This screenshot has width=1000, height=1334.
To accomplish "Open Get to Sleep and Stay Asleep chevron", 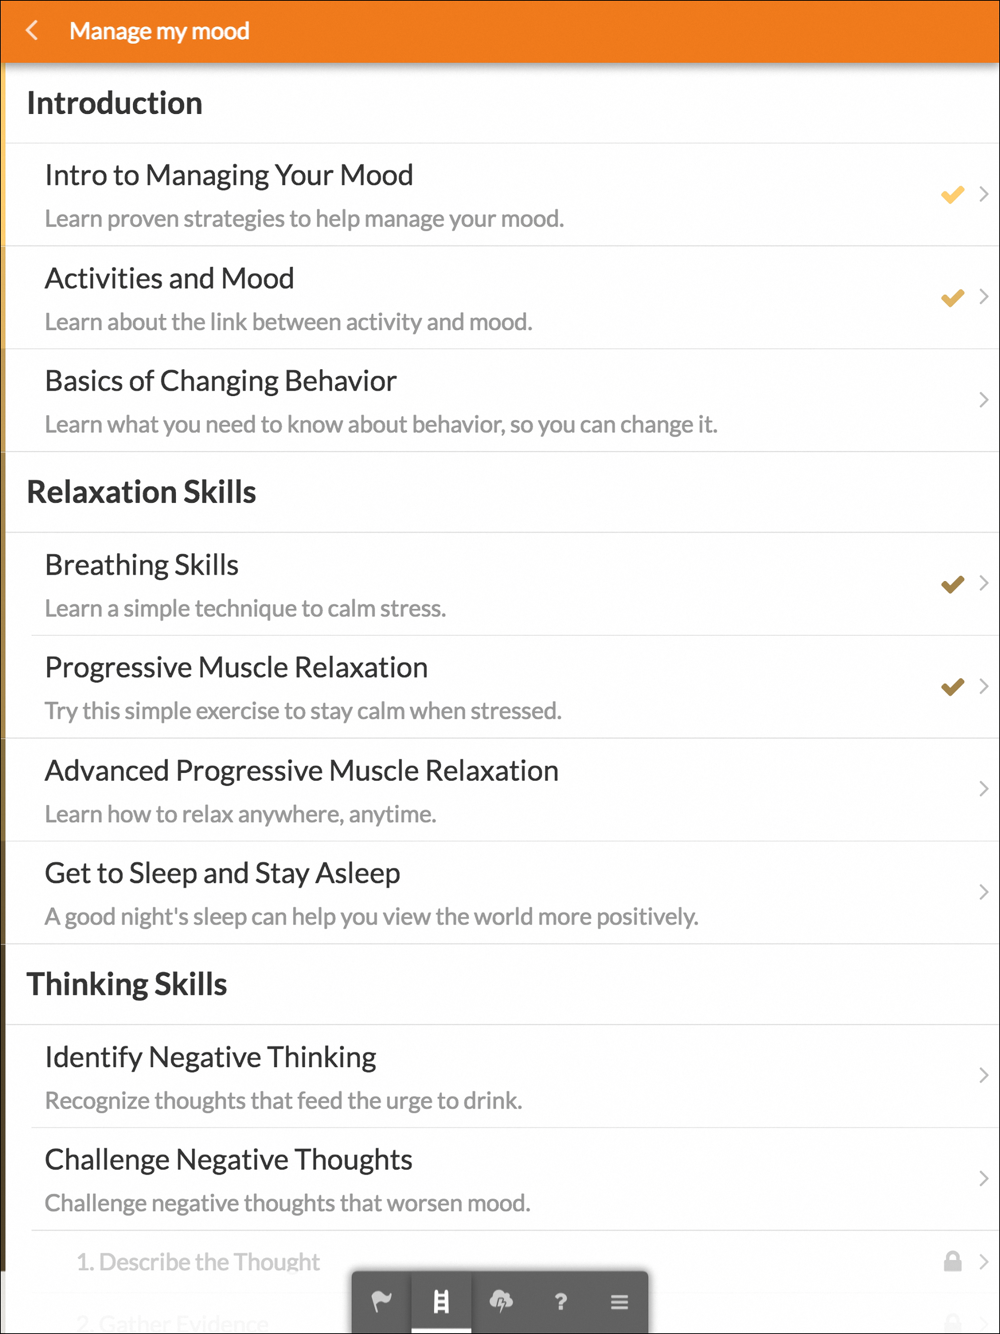I will point(984,892).
